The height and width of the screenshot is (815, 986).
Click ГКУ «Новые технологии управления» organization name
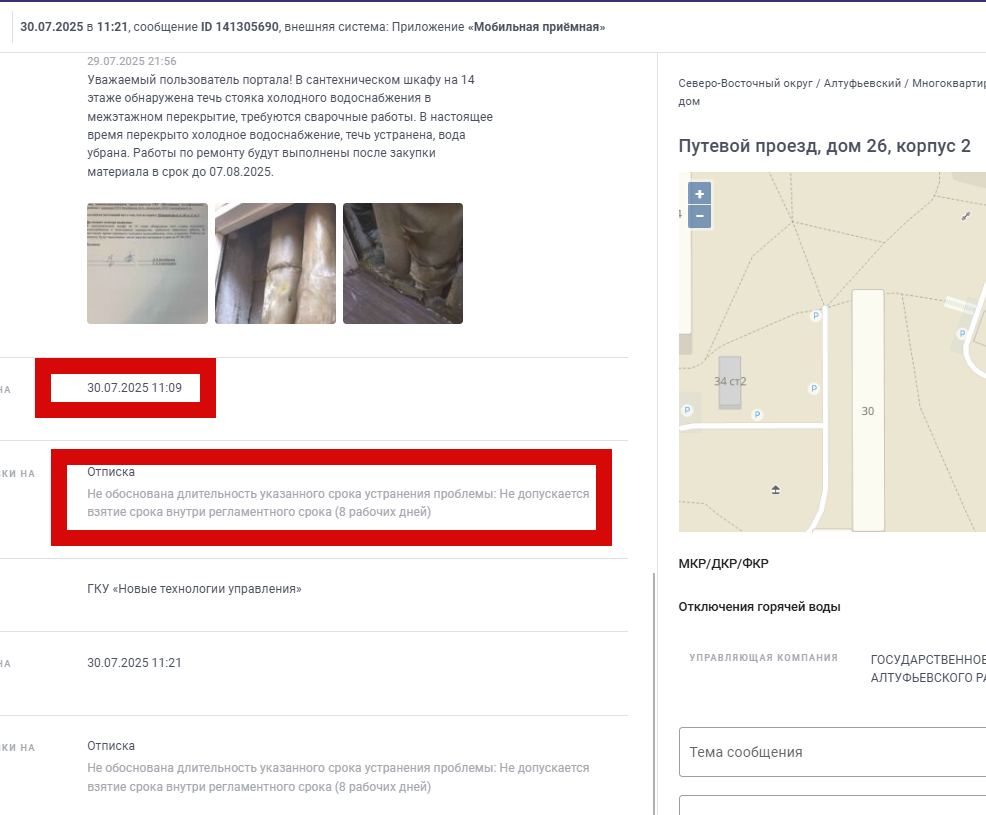tap(194, 589)
